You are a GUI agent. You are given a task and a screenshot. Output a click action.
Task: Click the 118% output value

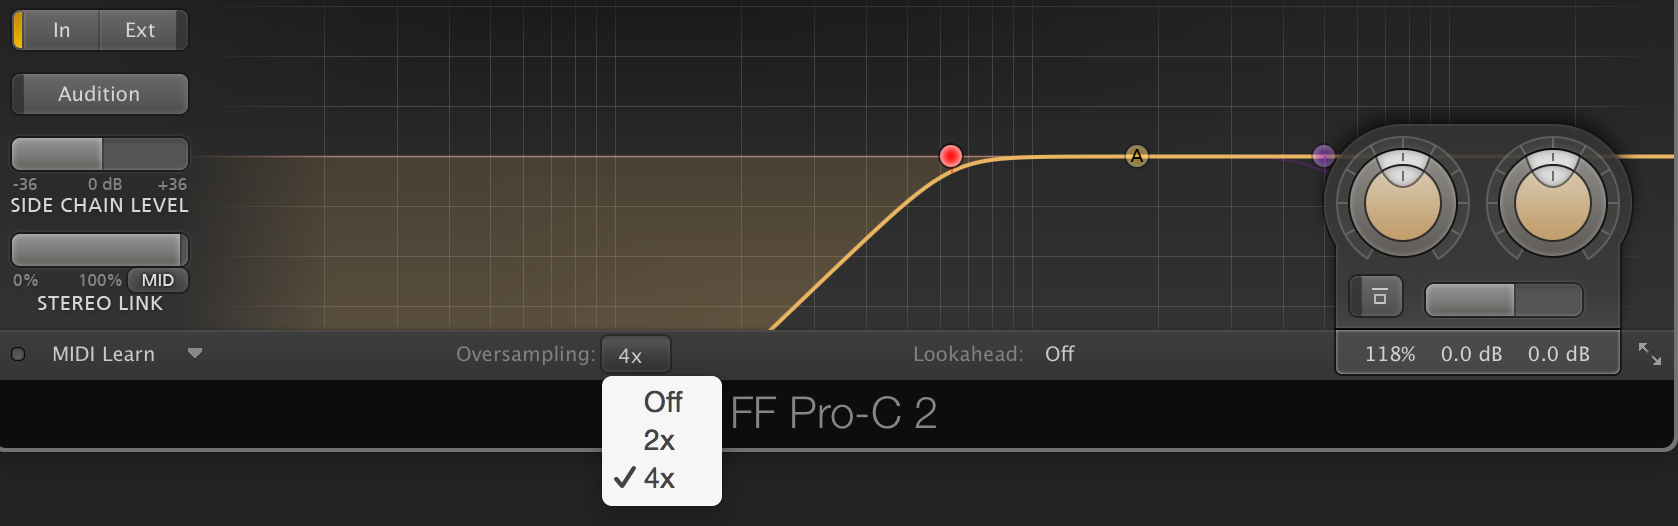coord(1390,354)
